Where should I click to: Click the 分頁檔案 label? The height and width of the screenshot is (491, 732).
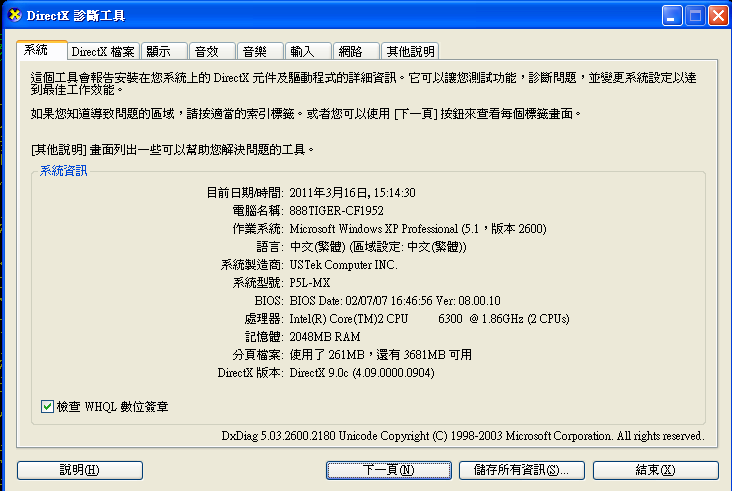(258, 355)
